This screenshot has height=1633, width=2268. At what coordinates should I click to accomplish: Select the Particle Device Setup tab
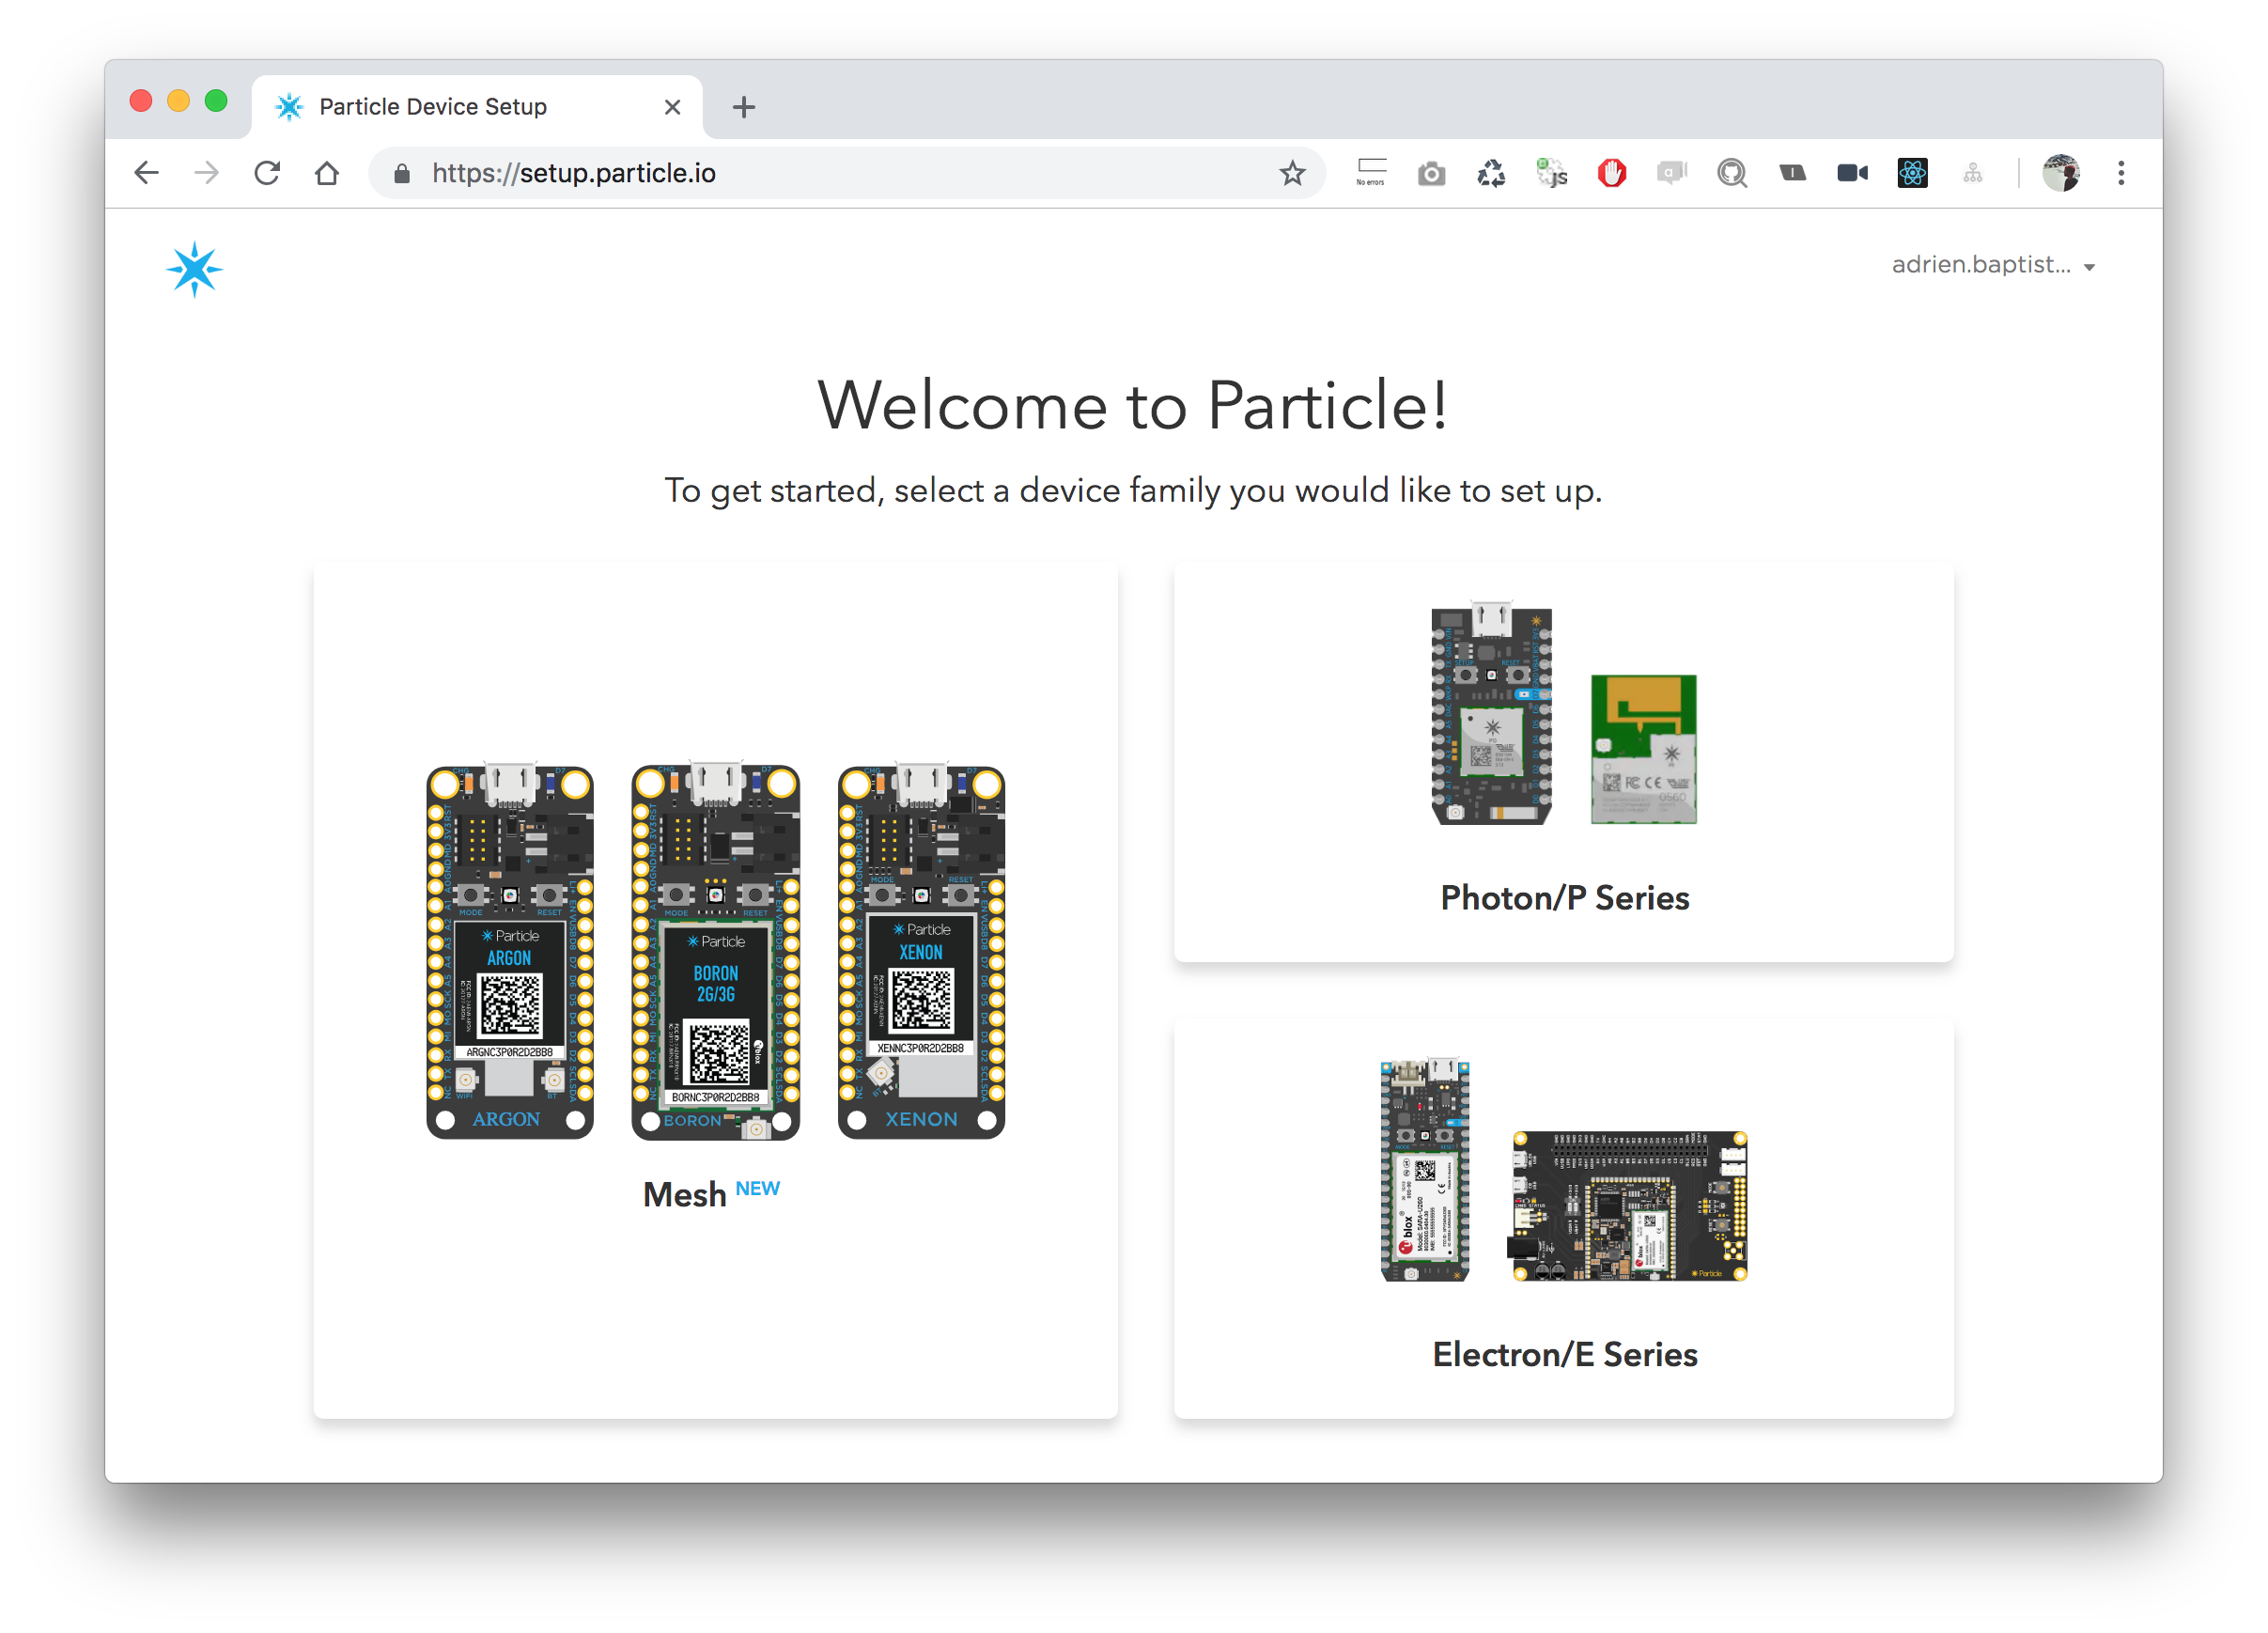click(433, 107)
